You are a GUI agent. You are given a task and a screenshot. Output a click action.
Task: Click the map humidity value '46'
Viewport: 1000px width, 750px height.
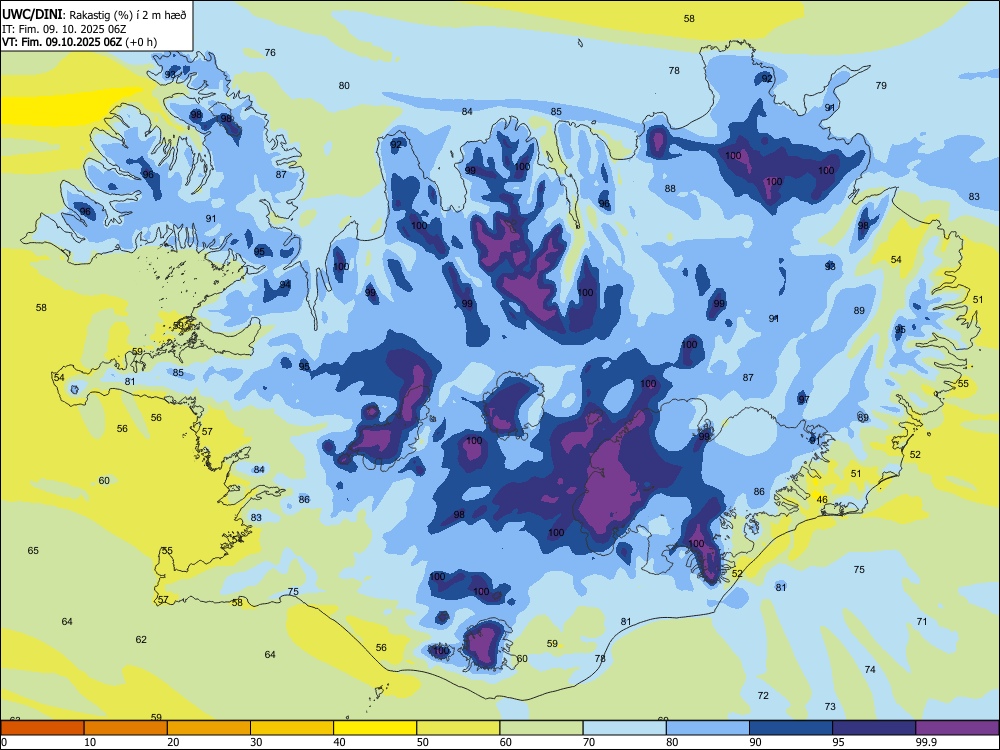coord(822,500)
